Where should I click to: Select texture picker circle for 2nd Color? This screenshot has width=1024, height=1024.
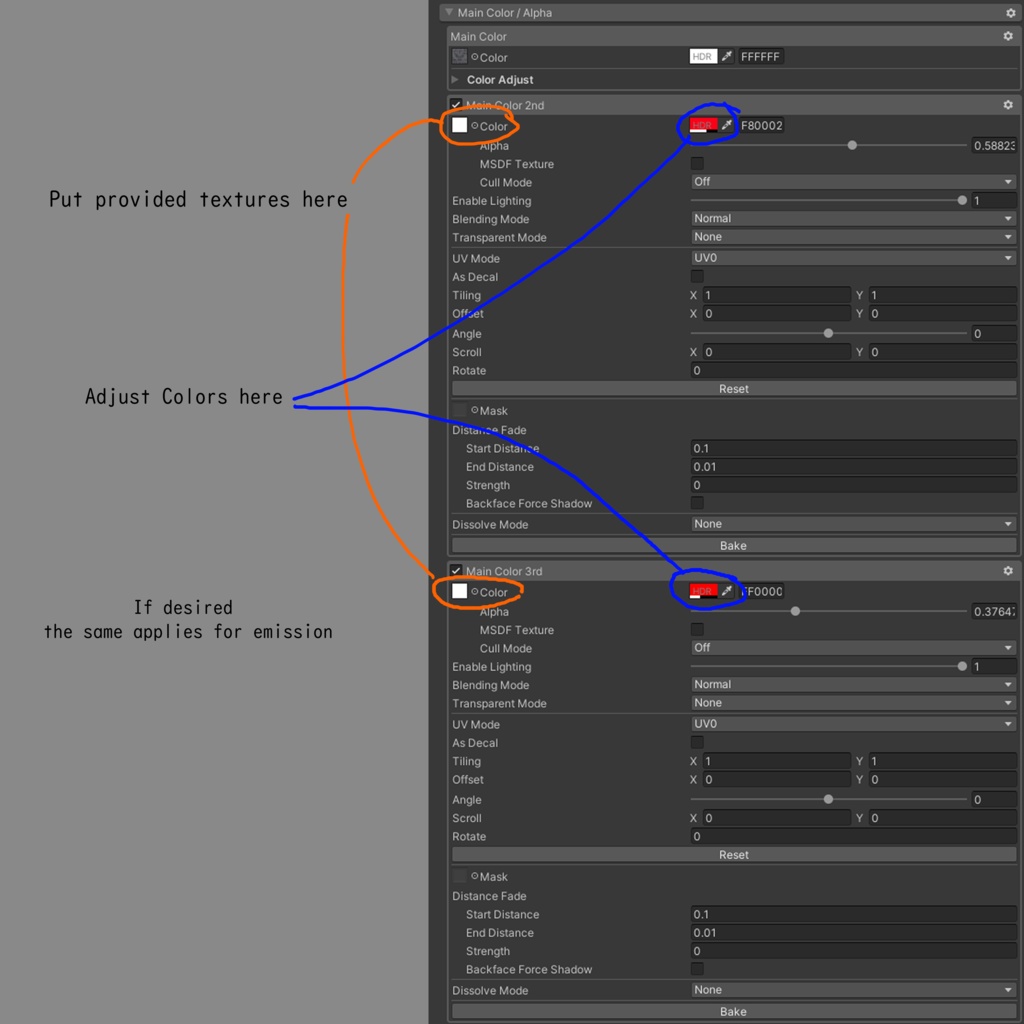[475, 125]
